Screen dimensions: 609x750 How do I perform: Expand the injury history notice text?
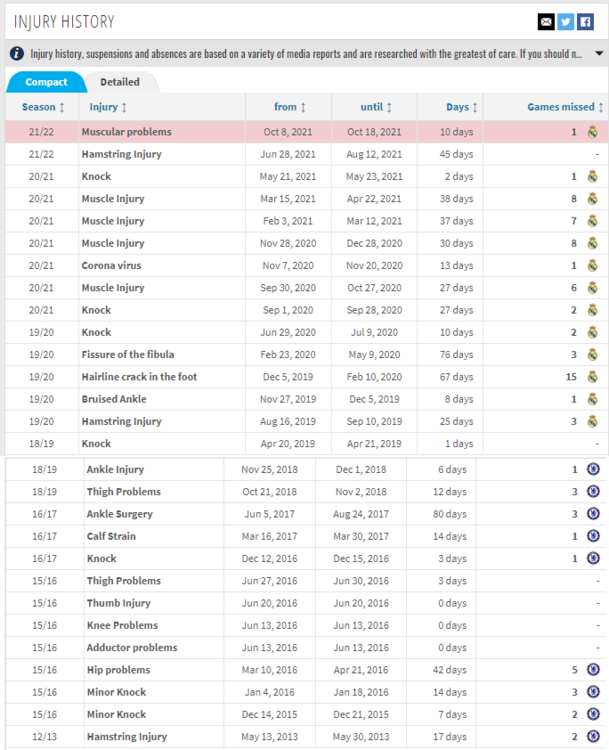(599, 54)
